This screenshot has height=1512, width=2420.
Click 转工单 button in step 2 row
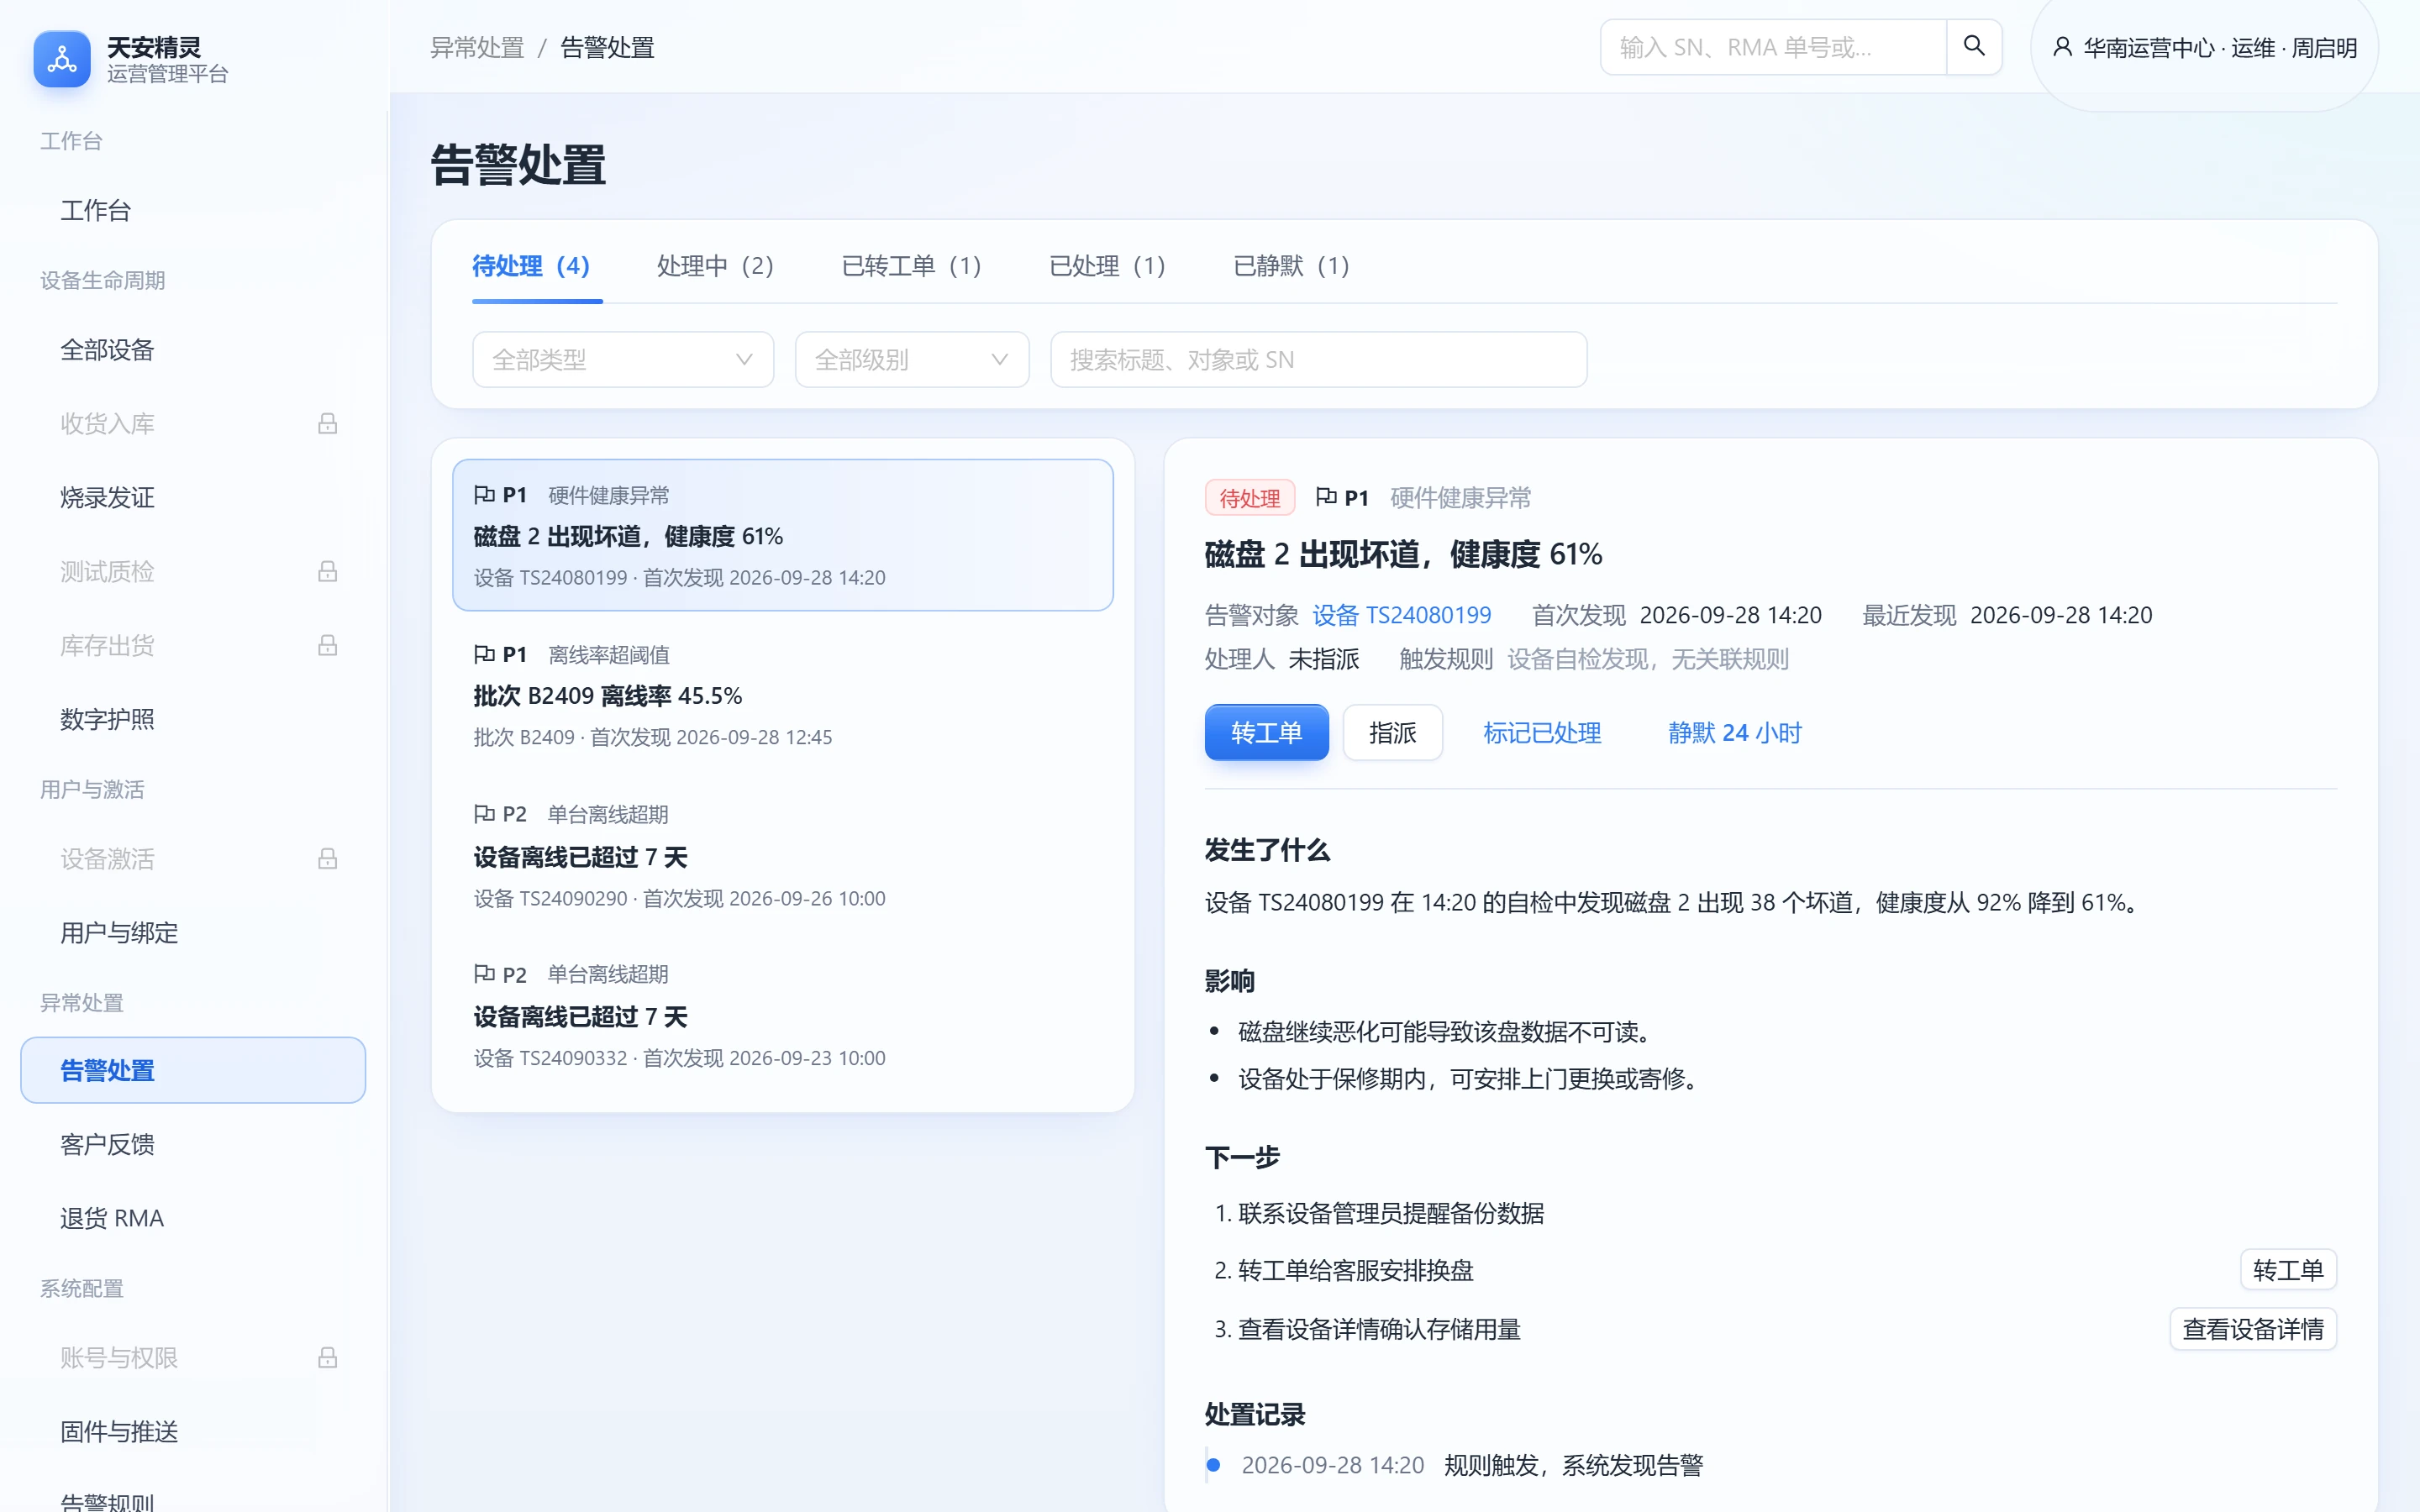coord(2288,1270)
